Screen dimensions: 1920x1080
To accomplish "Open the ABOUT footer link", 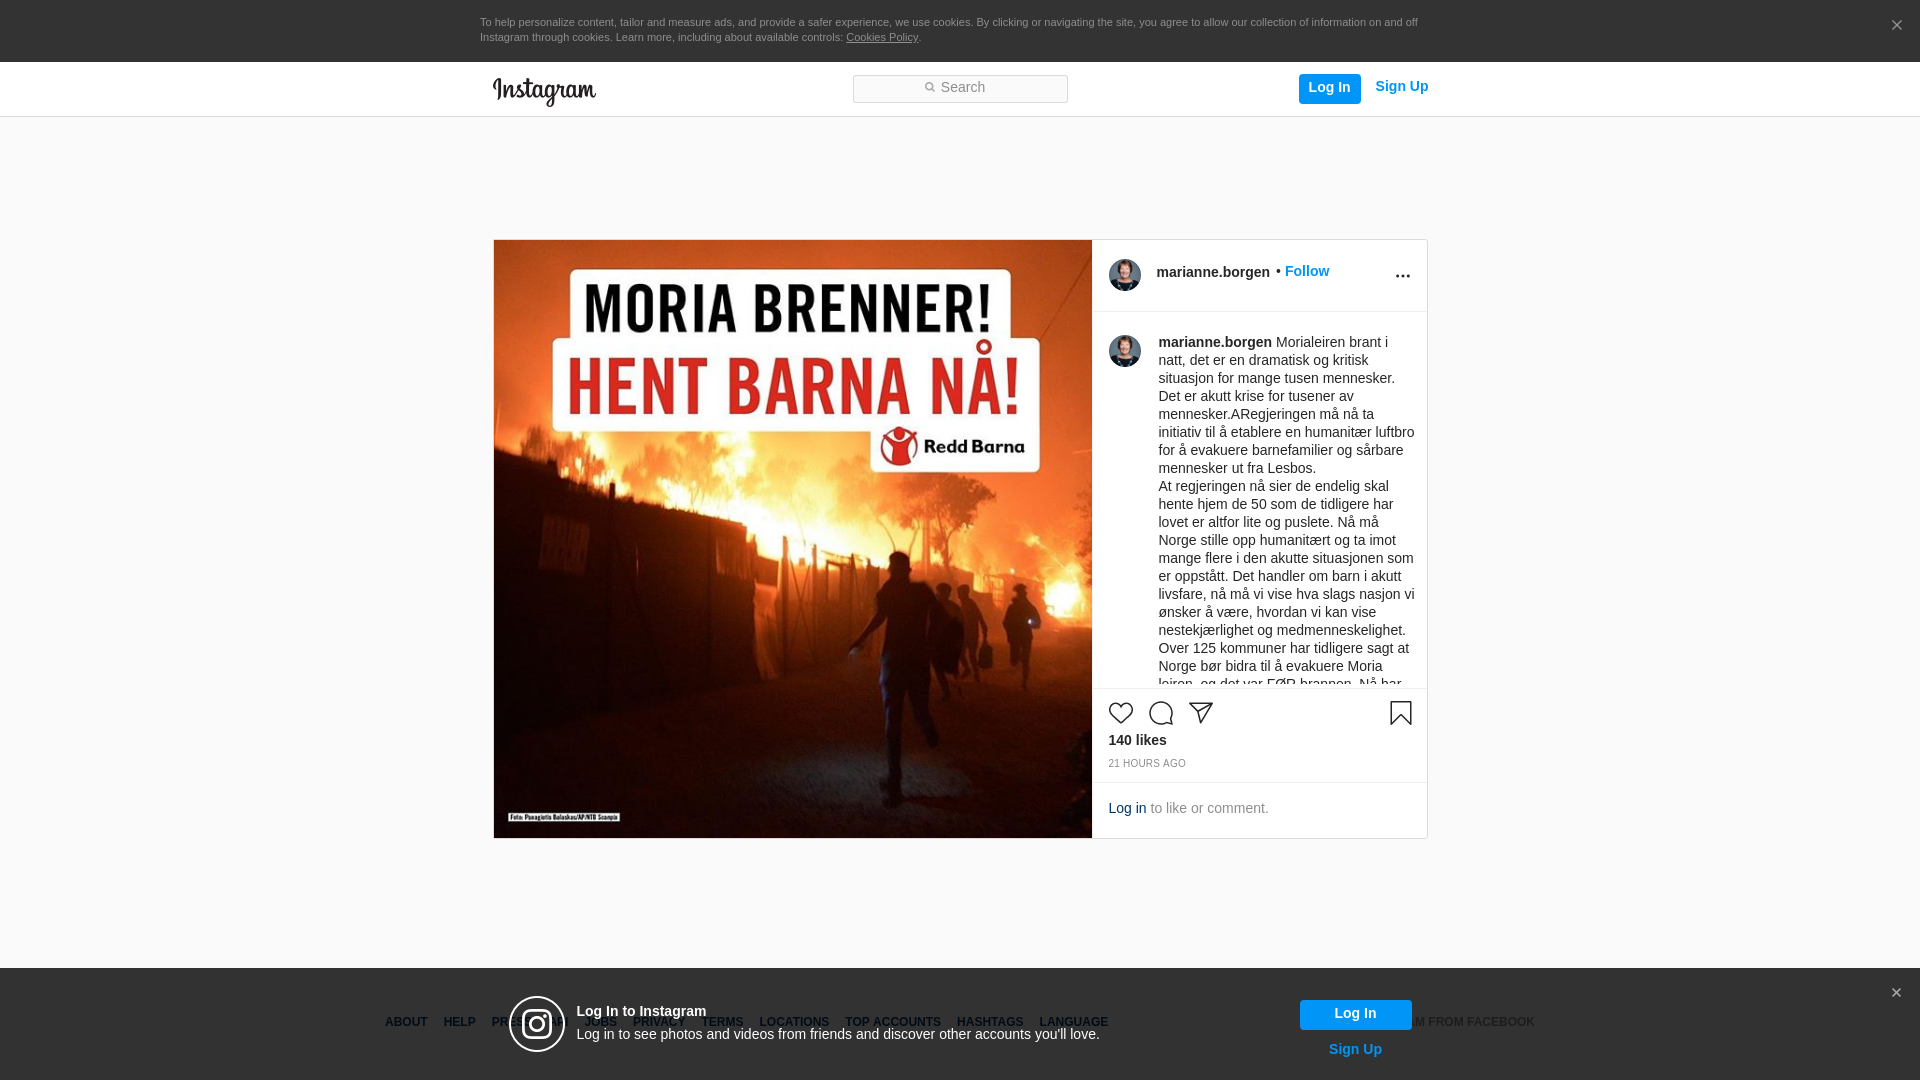I will (406, 1022).
